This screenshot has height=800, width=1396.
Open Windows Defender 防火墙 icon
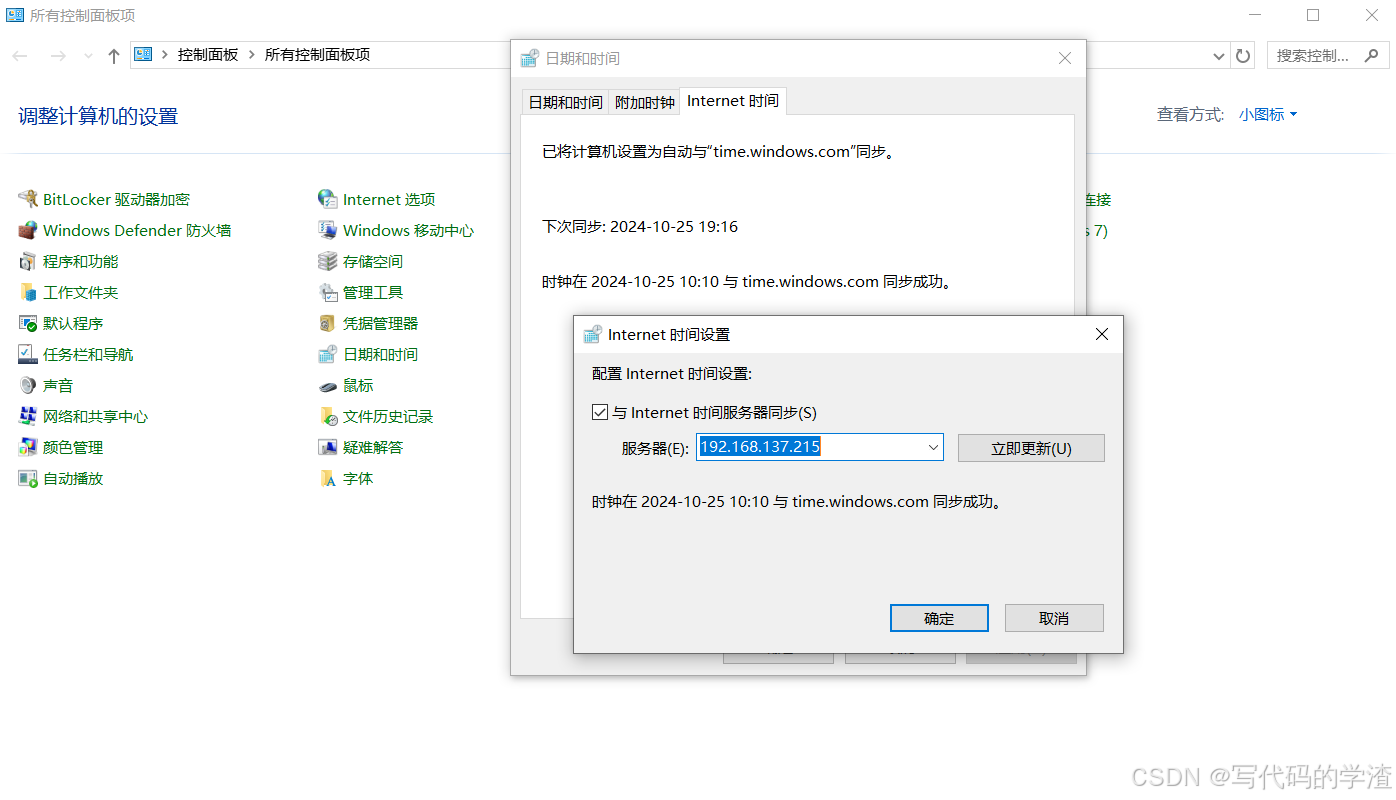point(28,230)
